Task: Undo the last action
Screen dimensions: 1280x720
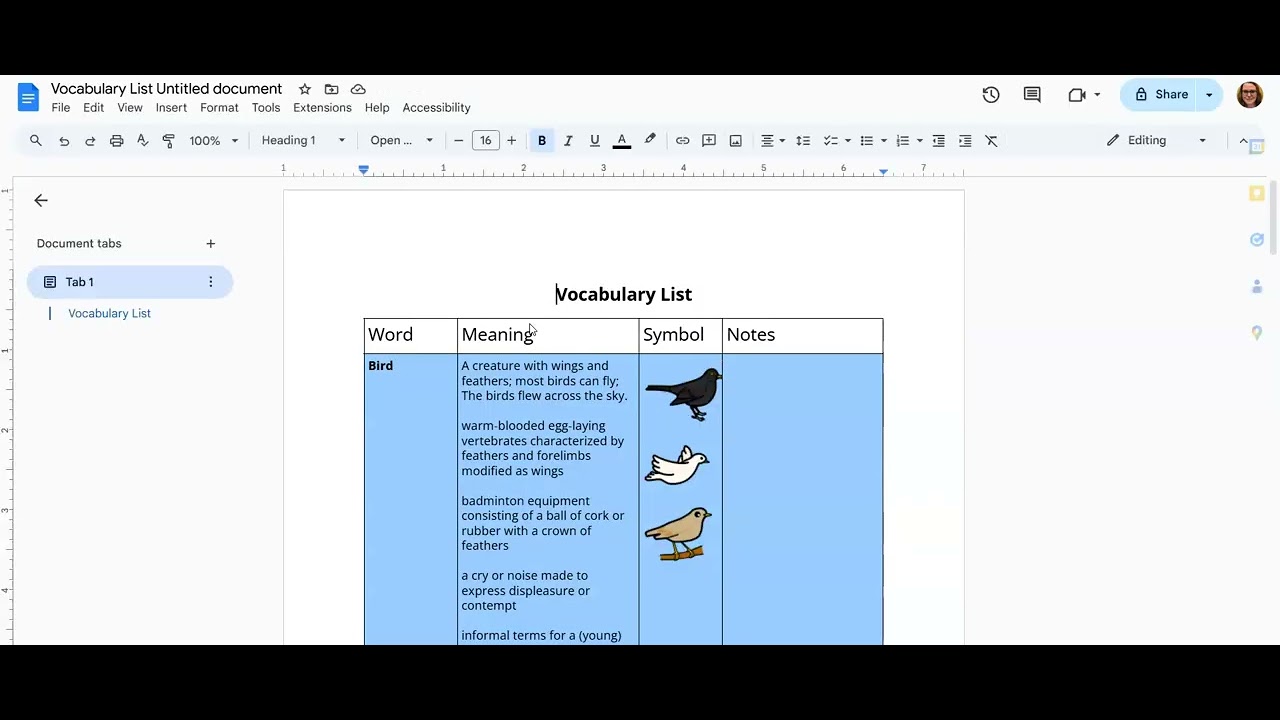Action: coord(64,141)
